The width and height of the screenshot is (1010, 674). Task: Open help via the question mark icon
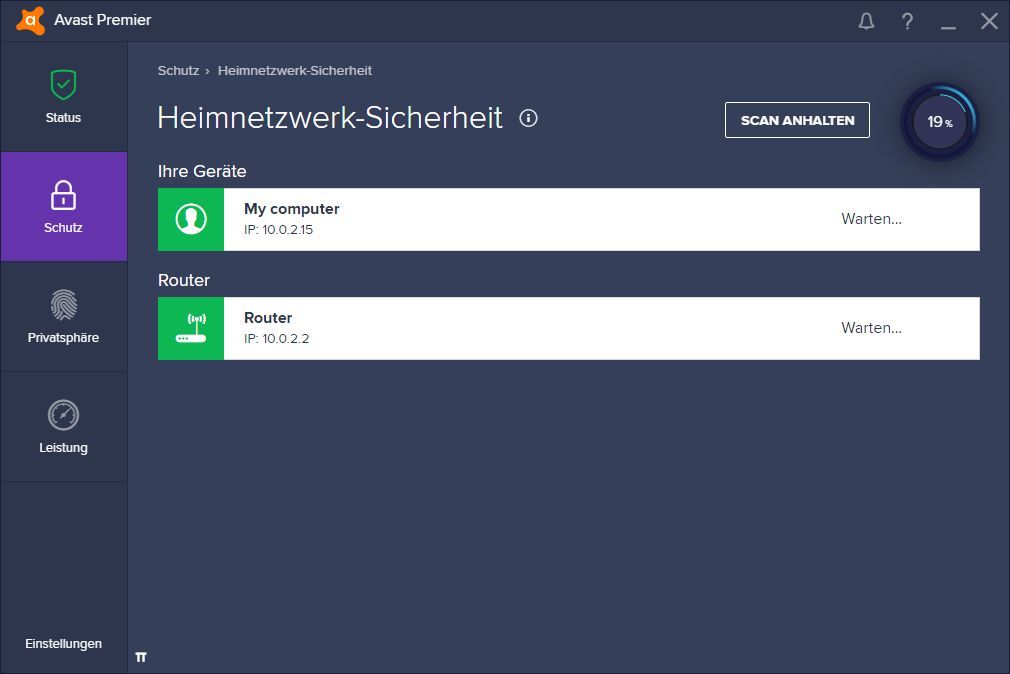point(907,21)
